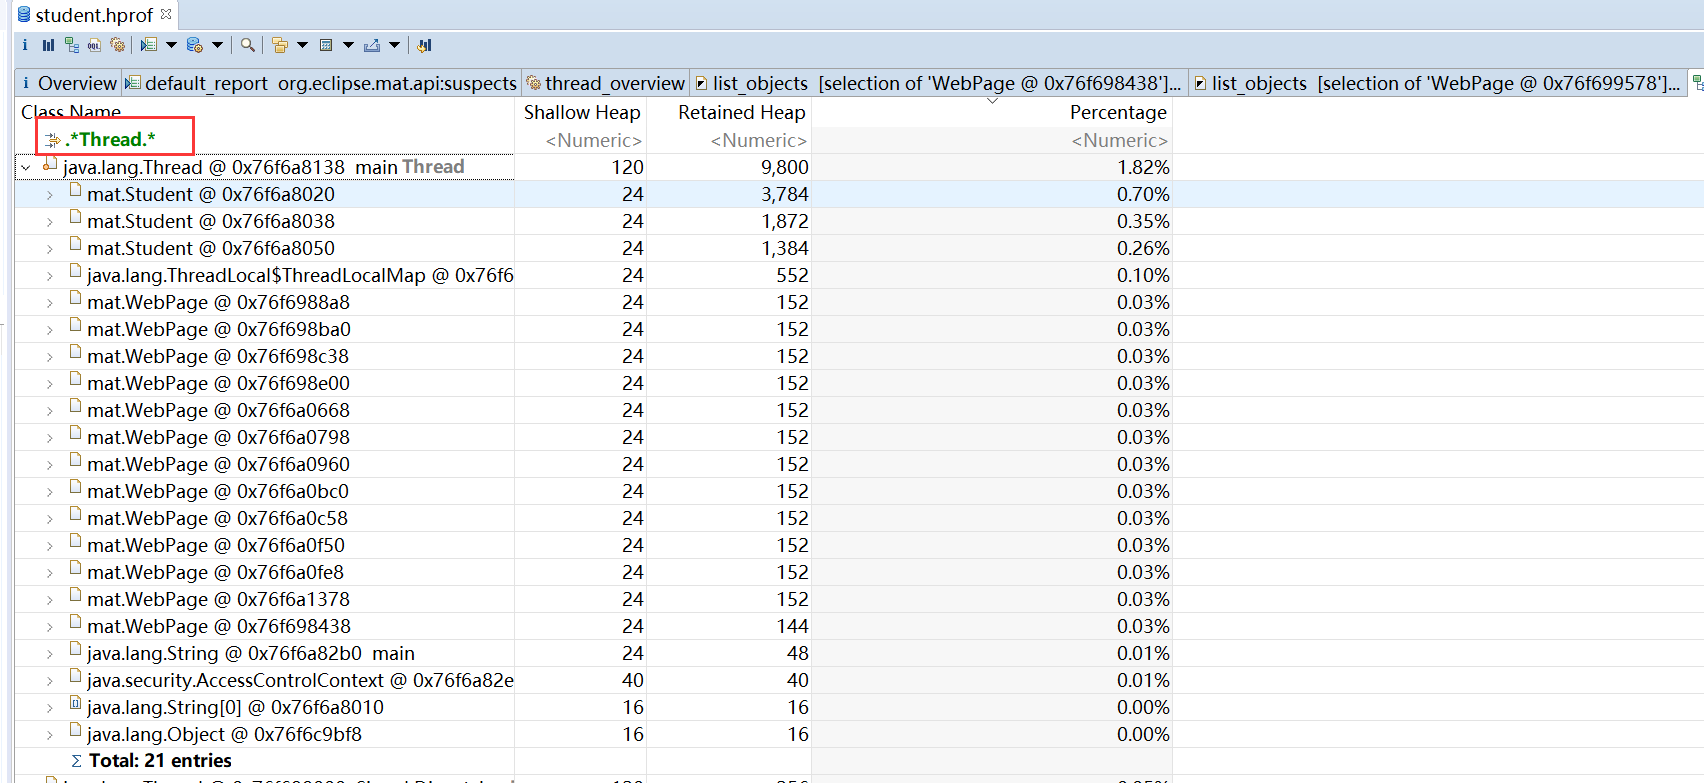Click object icon of ThreadLocal$ThreadLocalMap row
Screen dimensions: 1704x783
[75, 272]
